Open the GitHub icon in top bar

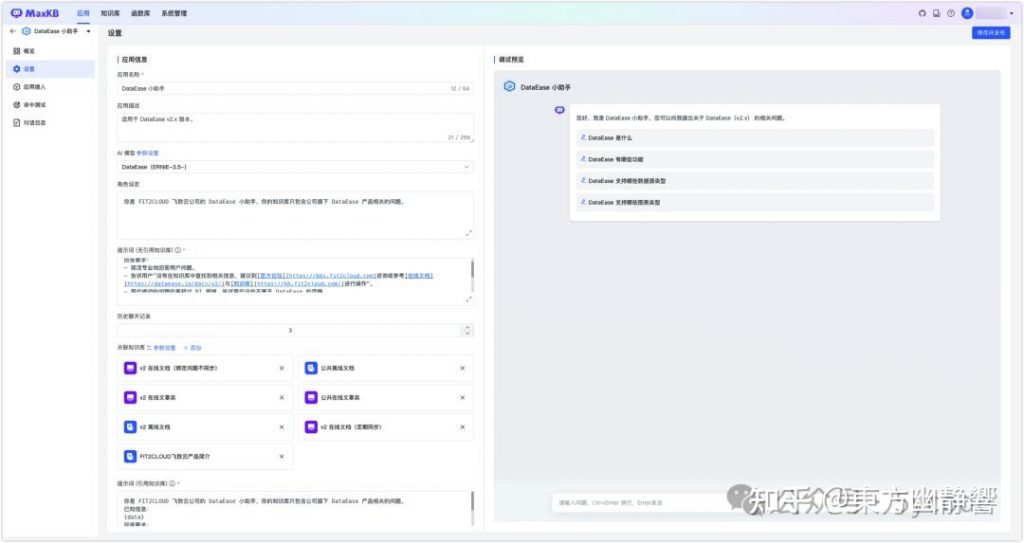click(x=922, y=13)
